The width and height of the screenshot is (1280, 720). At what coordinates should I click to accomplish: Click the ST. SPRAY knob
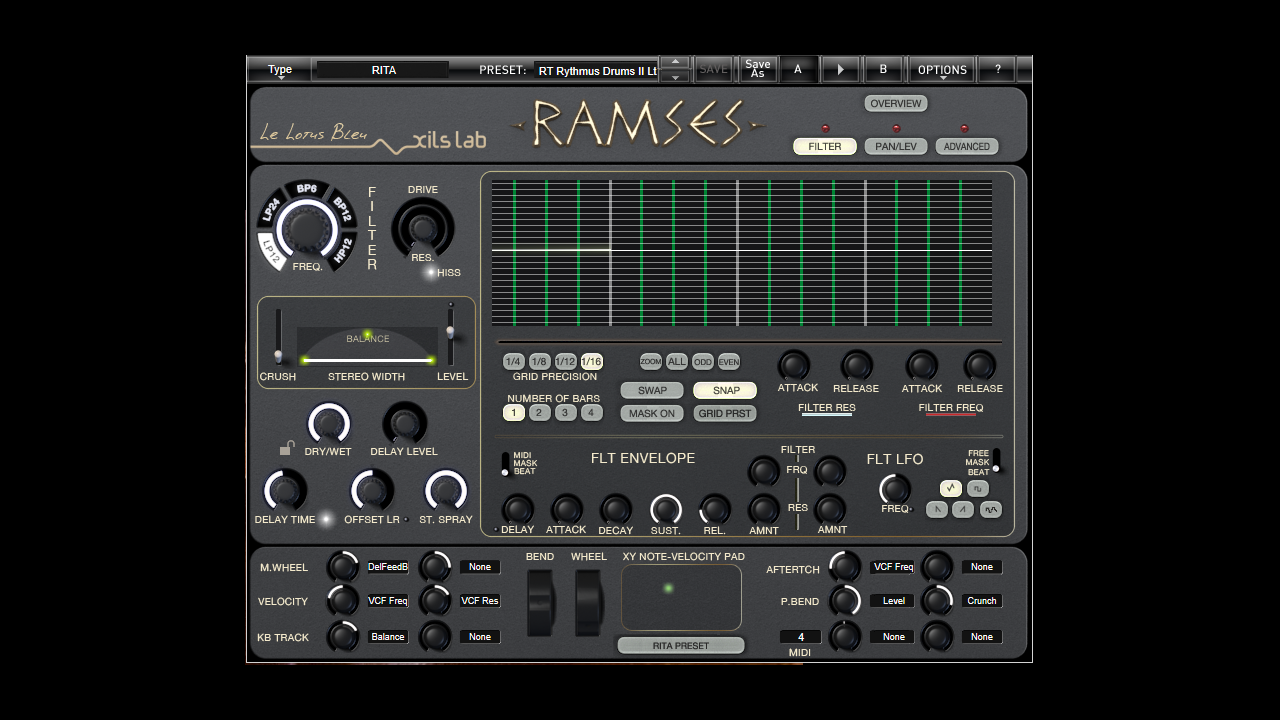coord(446,492)
